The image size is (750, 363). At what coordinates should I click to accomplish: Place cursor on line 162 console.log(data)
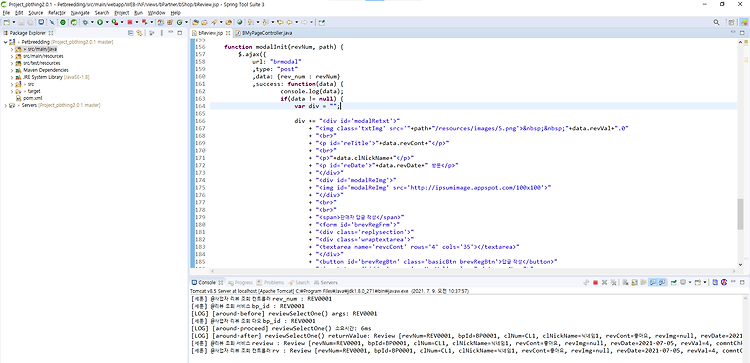pos(311,91)
